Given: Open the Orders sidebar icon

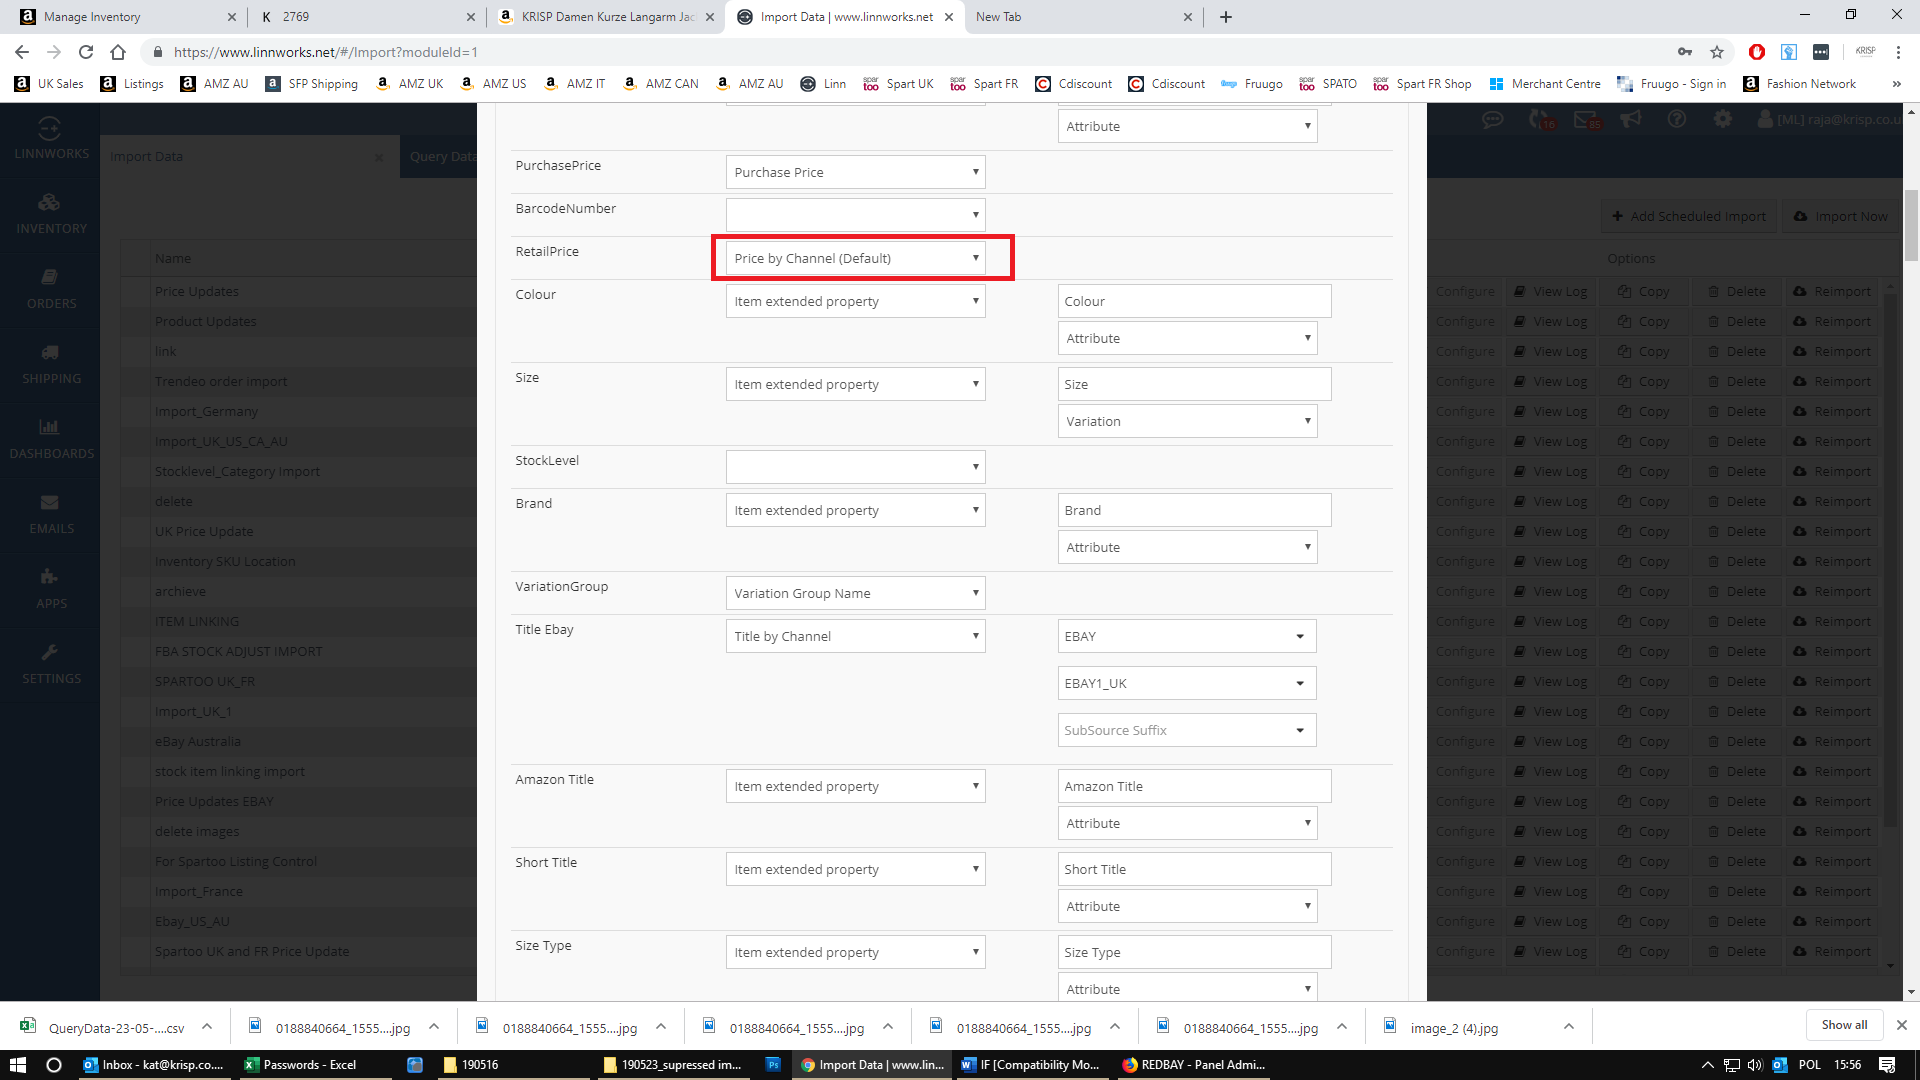Looking at the screenshot, I should tap(50, 278).
